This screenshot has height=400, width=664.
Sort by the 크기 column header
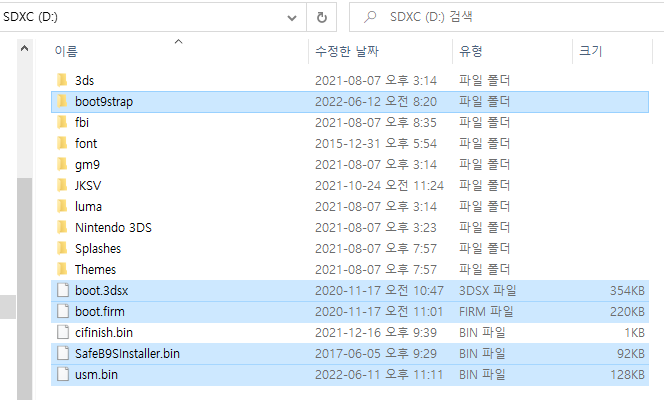591,51
